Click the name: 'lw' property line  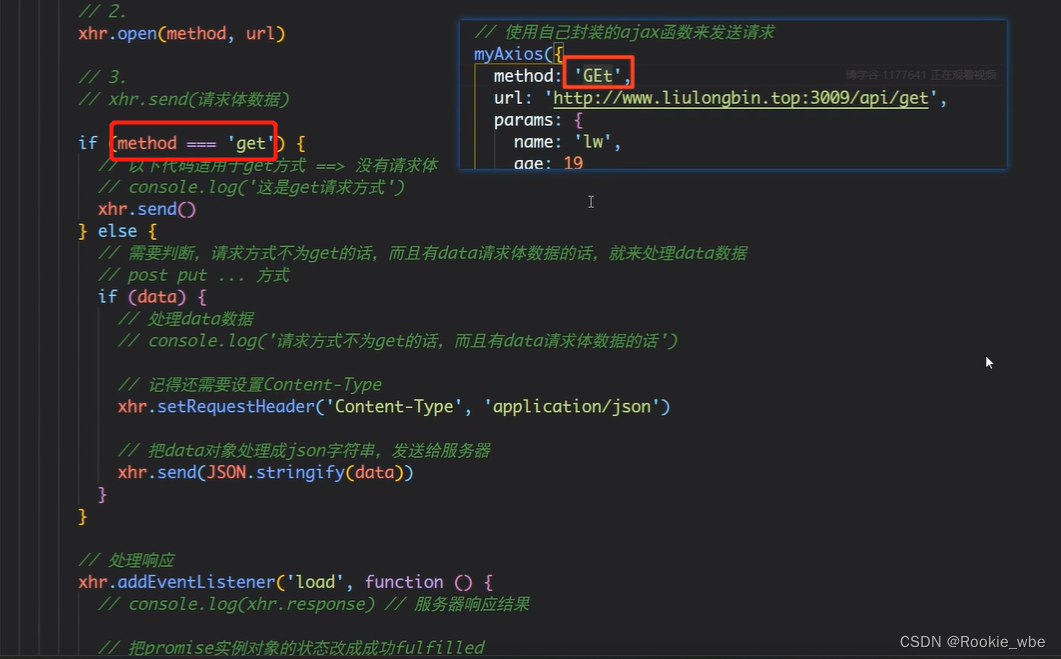tap(567, 142)
